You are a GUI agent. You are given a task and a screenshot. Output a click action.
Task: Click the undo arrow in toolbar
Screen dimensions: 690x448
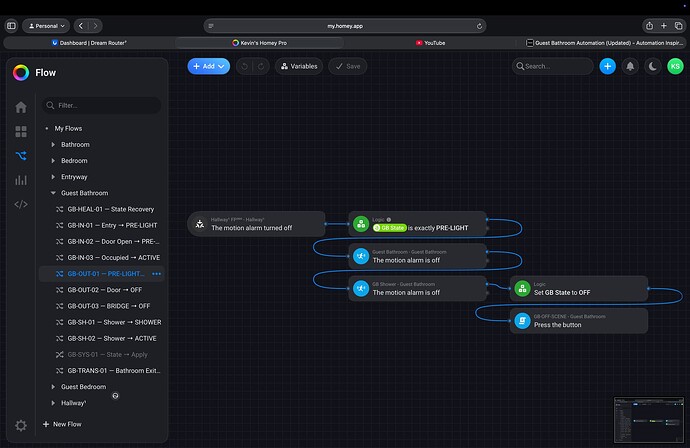pyautogui.click(x=245, y=66)
